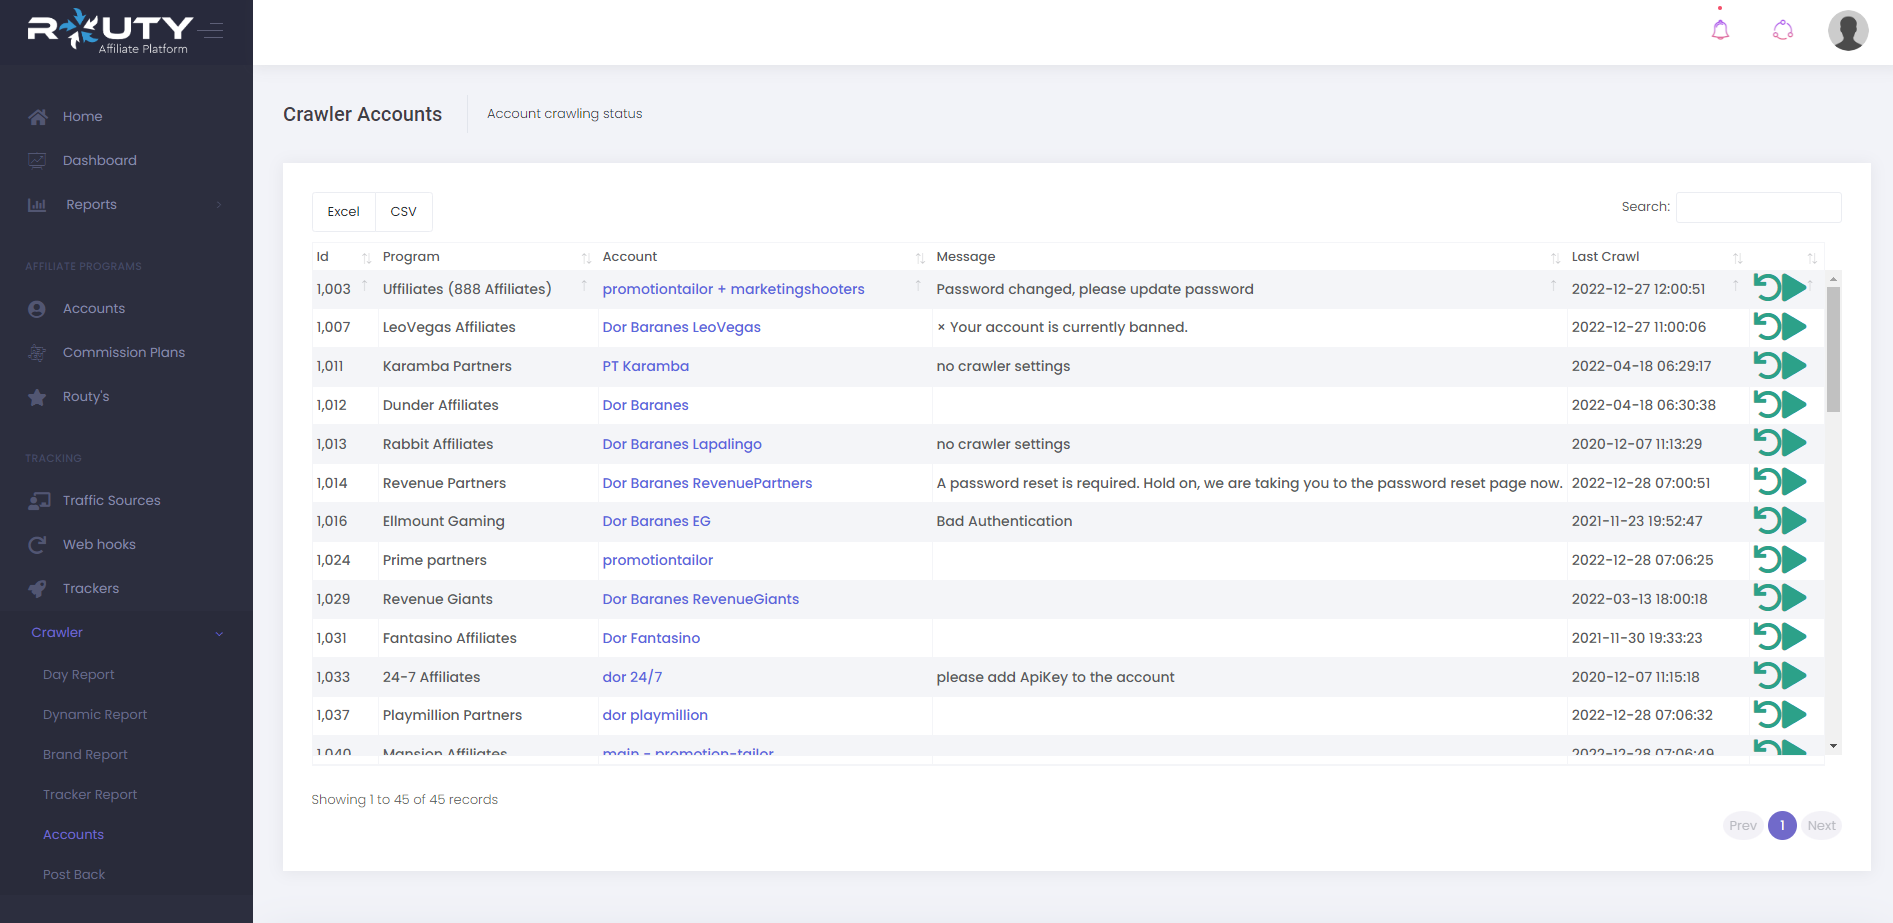
Task: Run crawler for LeoVegas Affiliates row
Action: pos(1794,327)
